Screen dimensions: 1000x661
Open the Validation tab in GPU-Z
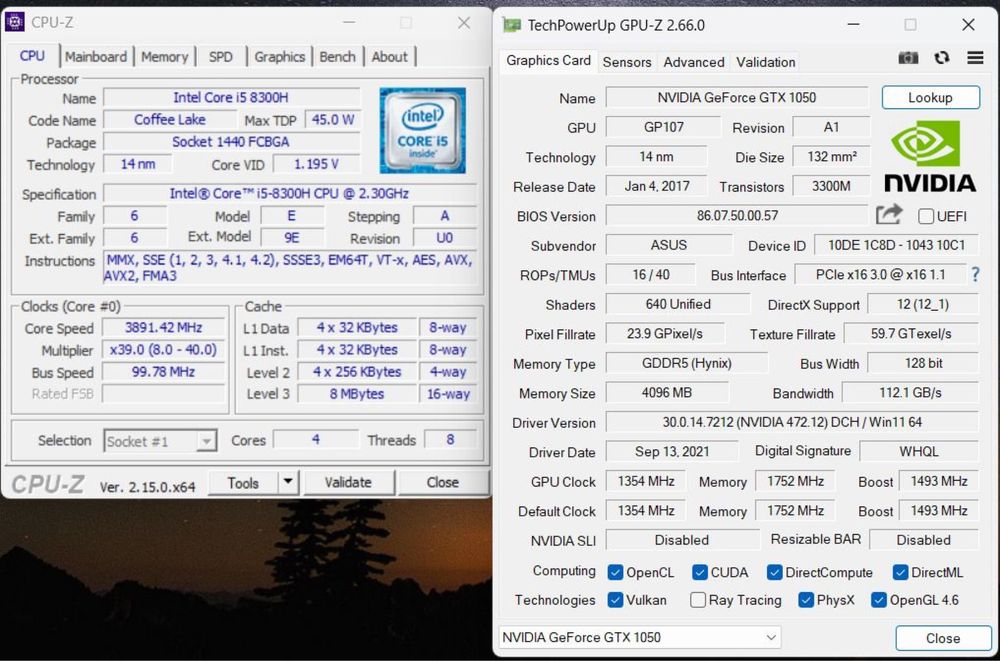pos(765,62)
